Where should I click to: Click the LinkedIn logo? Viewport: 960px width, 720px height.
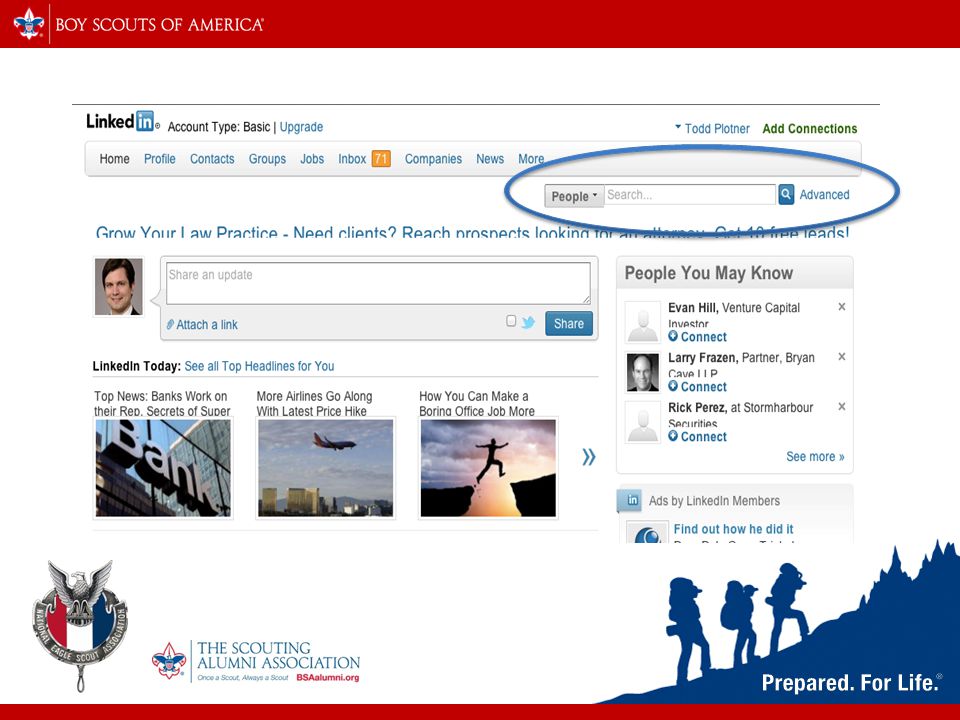pos(121,121)
